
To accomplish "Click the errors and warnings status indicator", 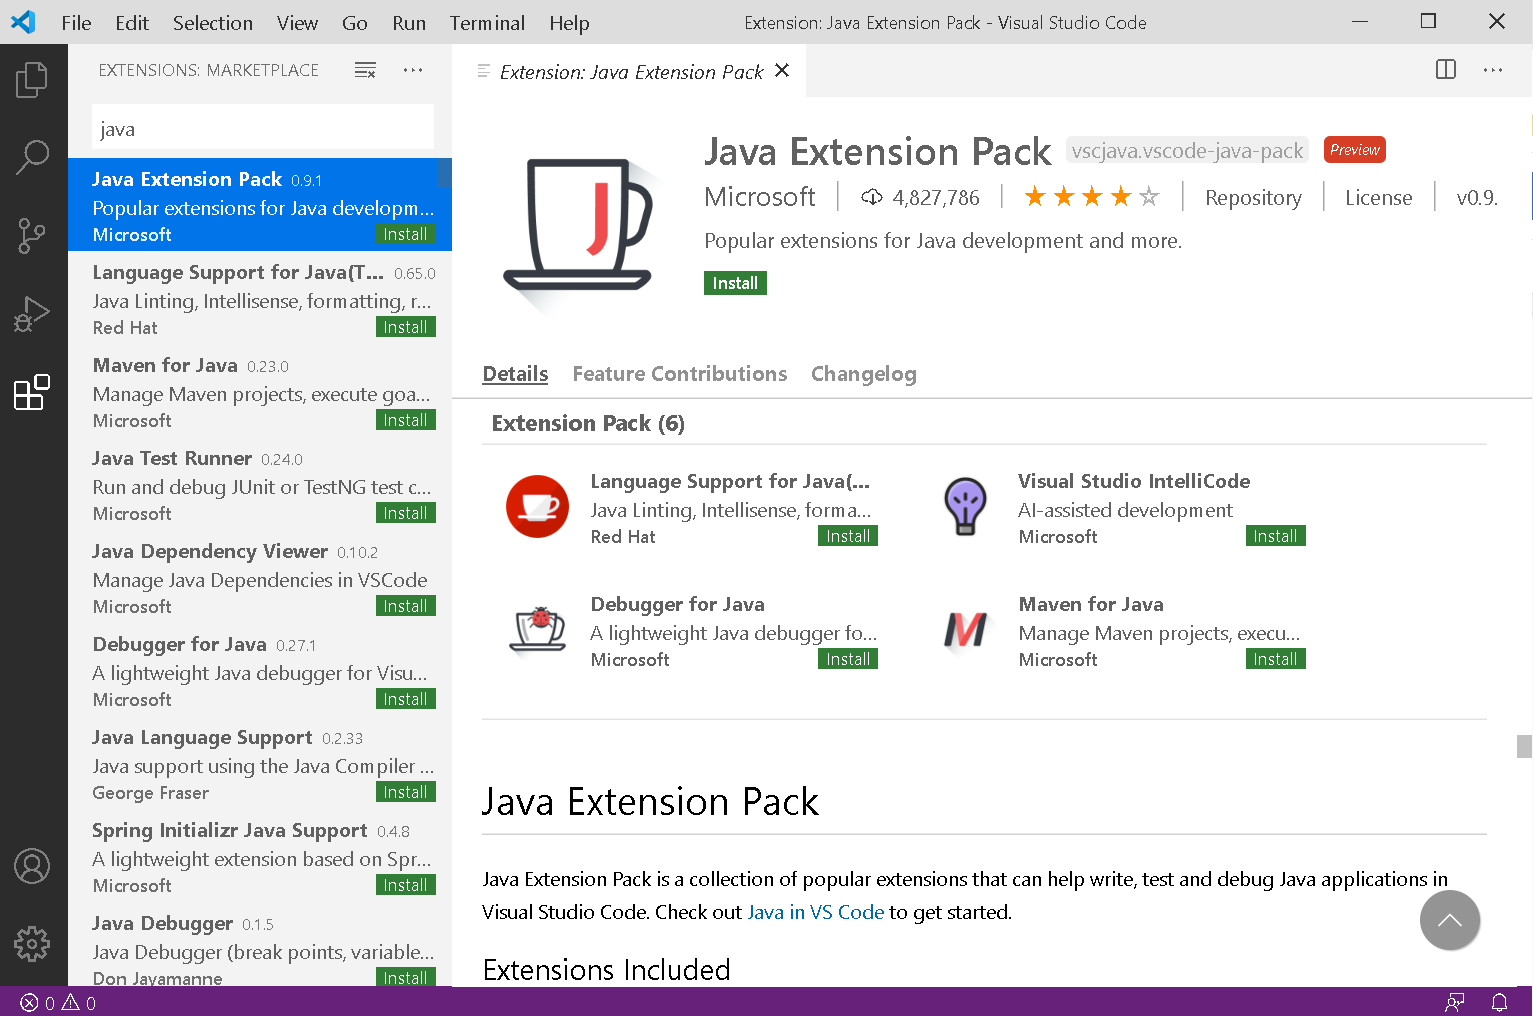I will 58,1003.
